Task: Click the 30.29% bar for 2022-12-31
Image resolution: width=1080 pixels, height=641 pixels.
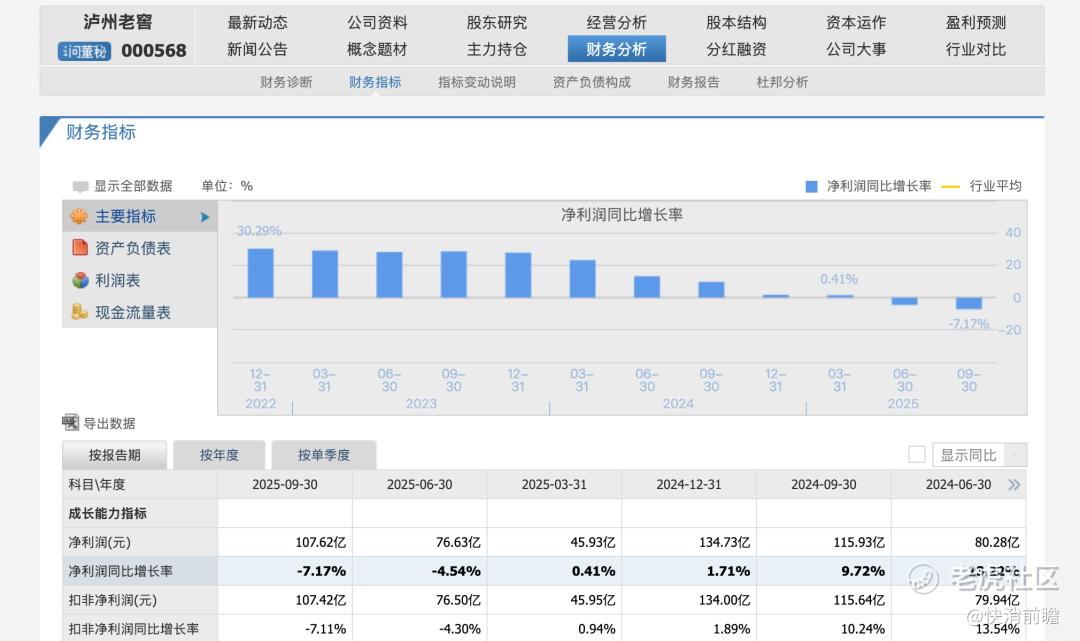Action: (260, 273)
